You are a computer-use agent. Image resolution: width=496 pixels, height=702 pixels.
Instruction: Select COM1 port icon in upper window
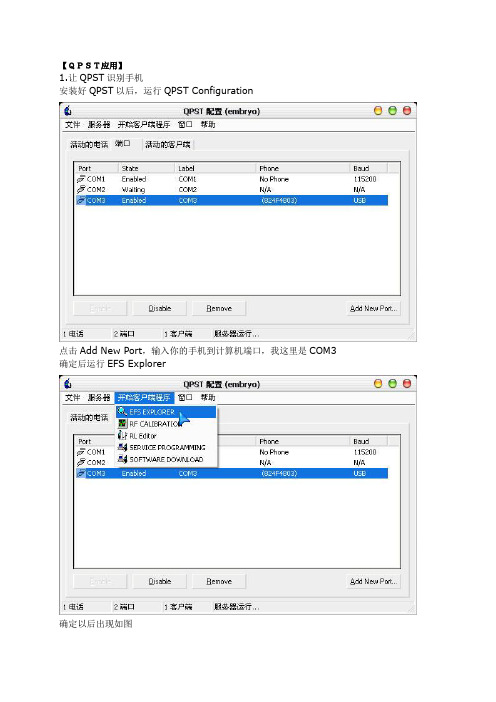coord(81,179)
